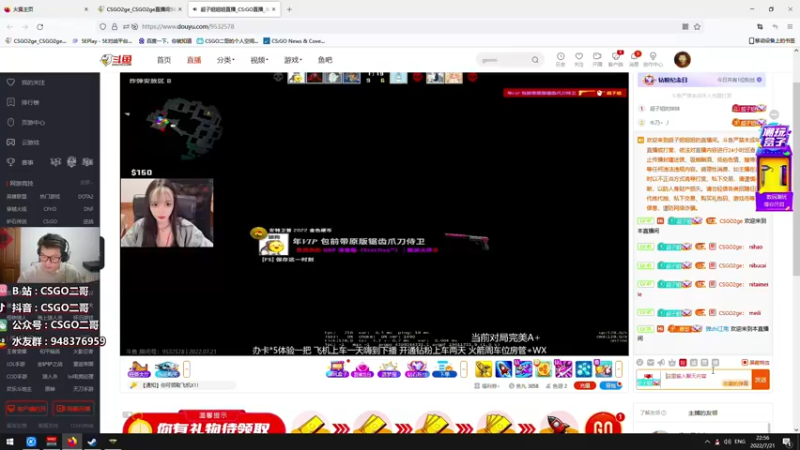Go to 首页 in top navigation
This screenshot has width=800, height=450.
[x=164, y=60]
